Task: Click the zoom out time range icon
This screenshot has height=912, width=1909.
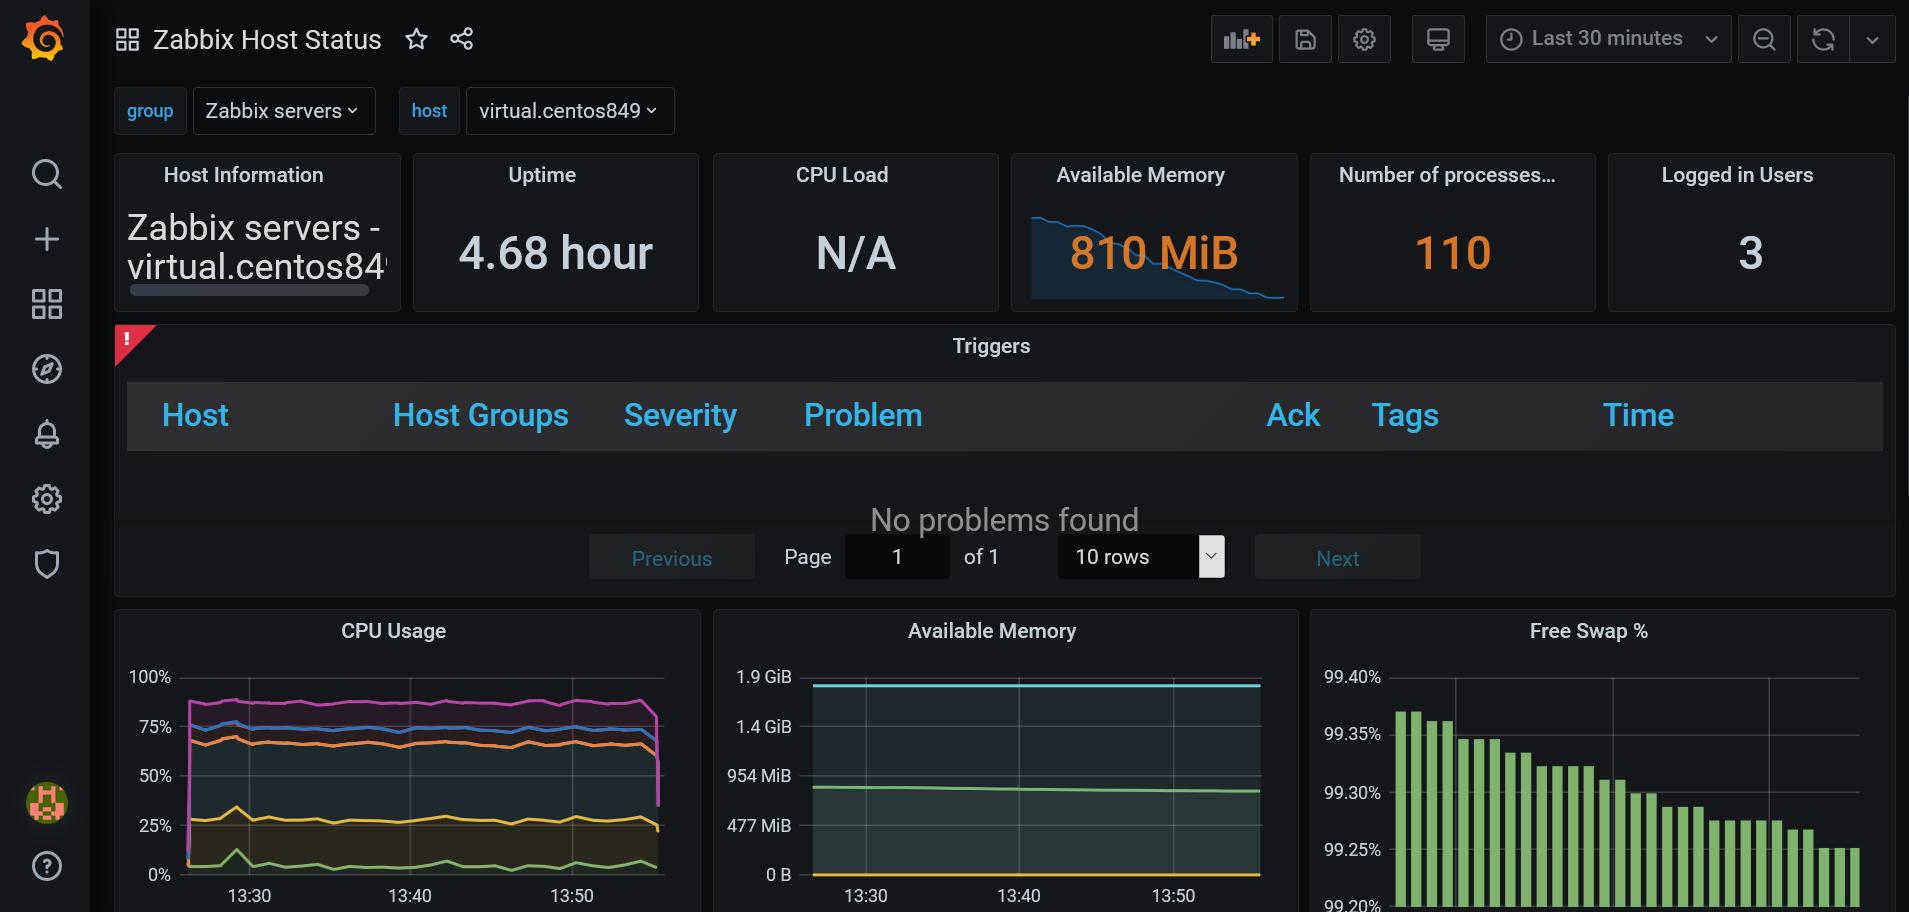Action: pos(1763,38)
